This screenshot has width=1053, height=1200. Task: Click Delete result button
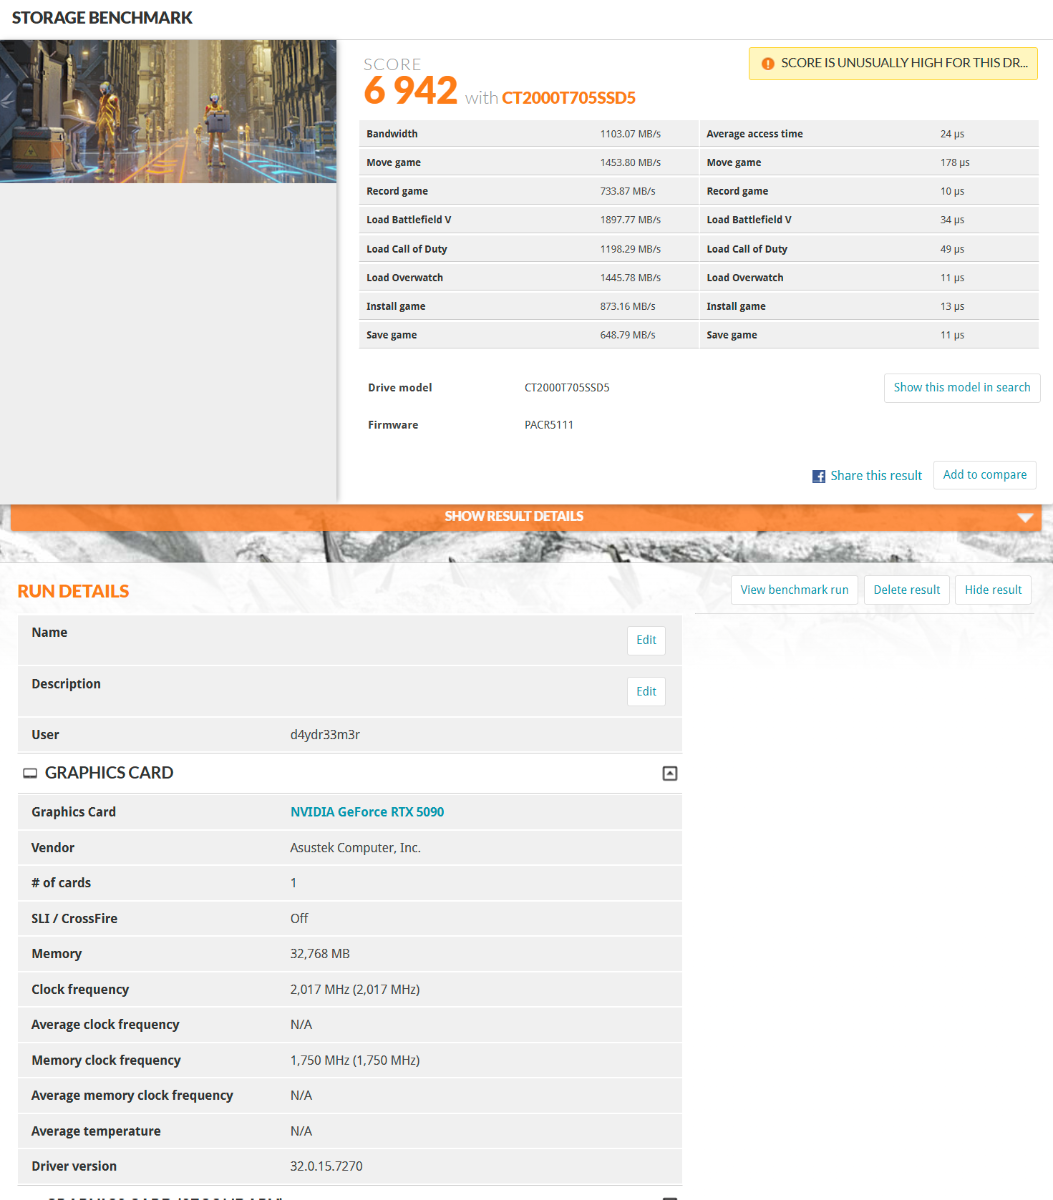(x=907, y=590)
